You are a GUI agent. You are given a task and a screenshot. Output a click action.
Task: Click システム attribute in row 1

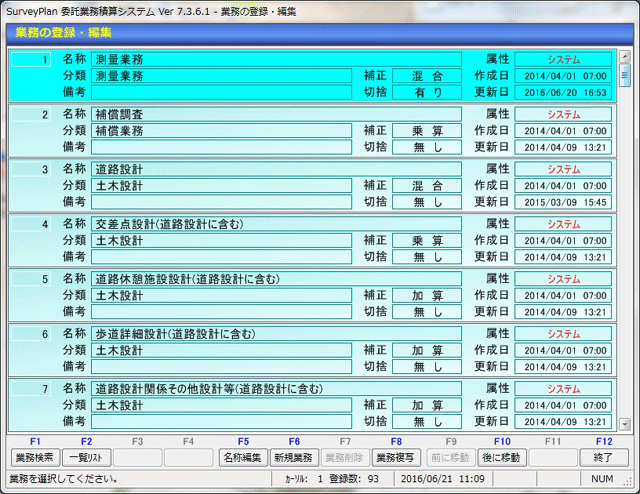tap(563, 60)
